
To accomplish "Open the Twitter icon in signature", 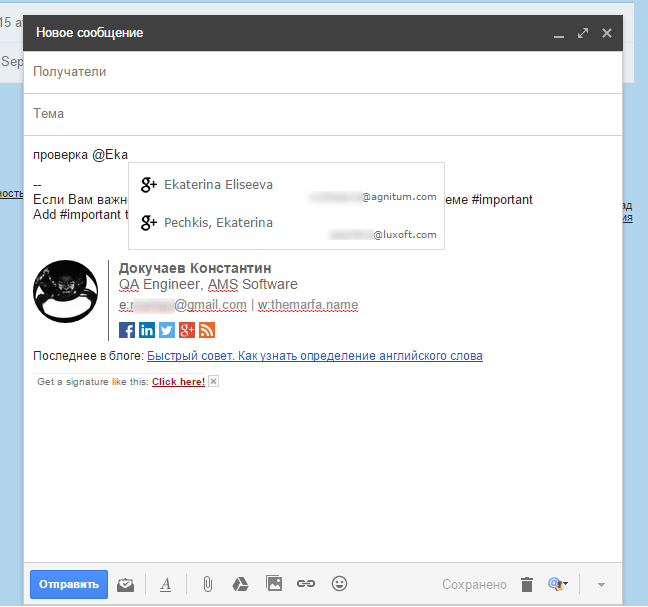I will click(x=167, y=330).
